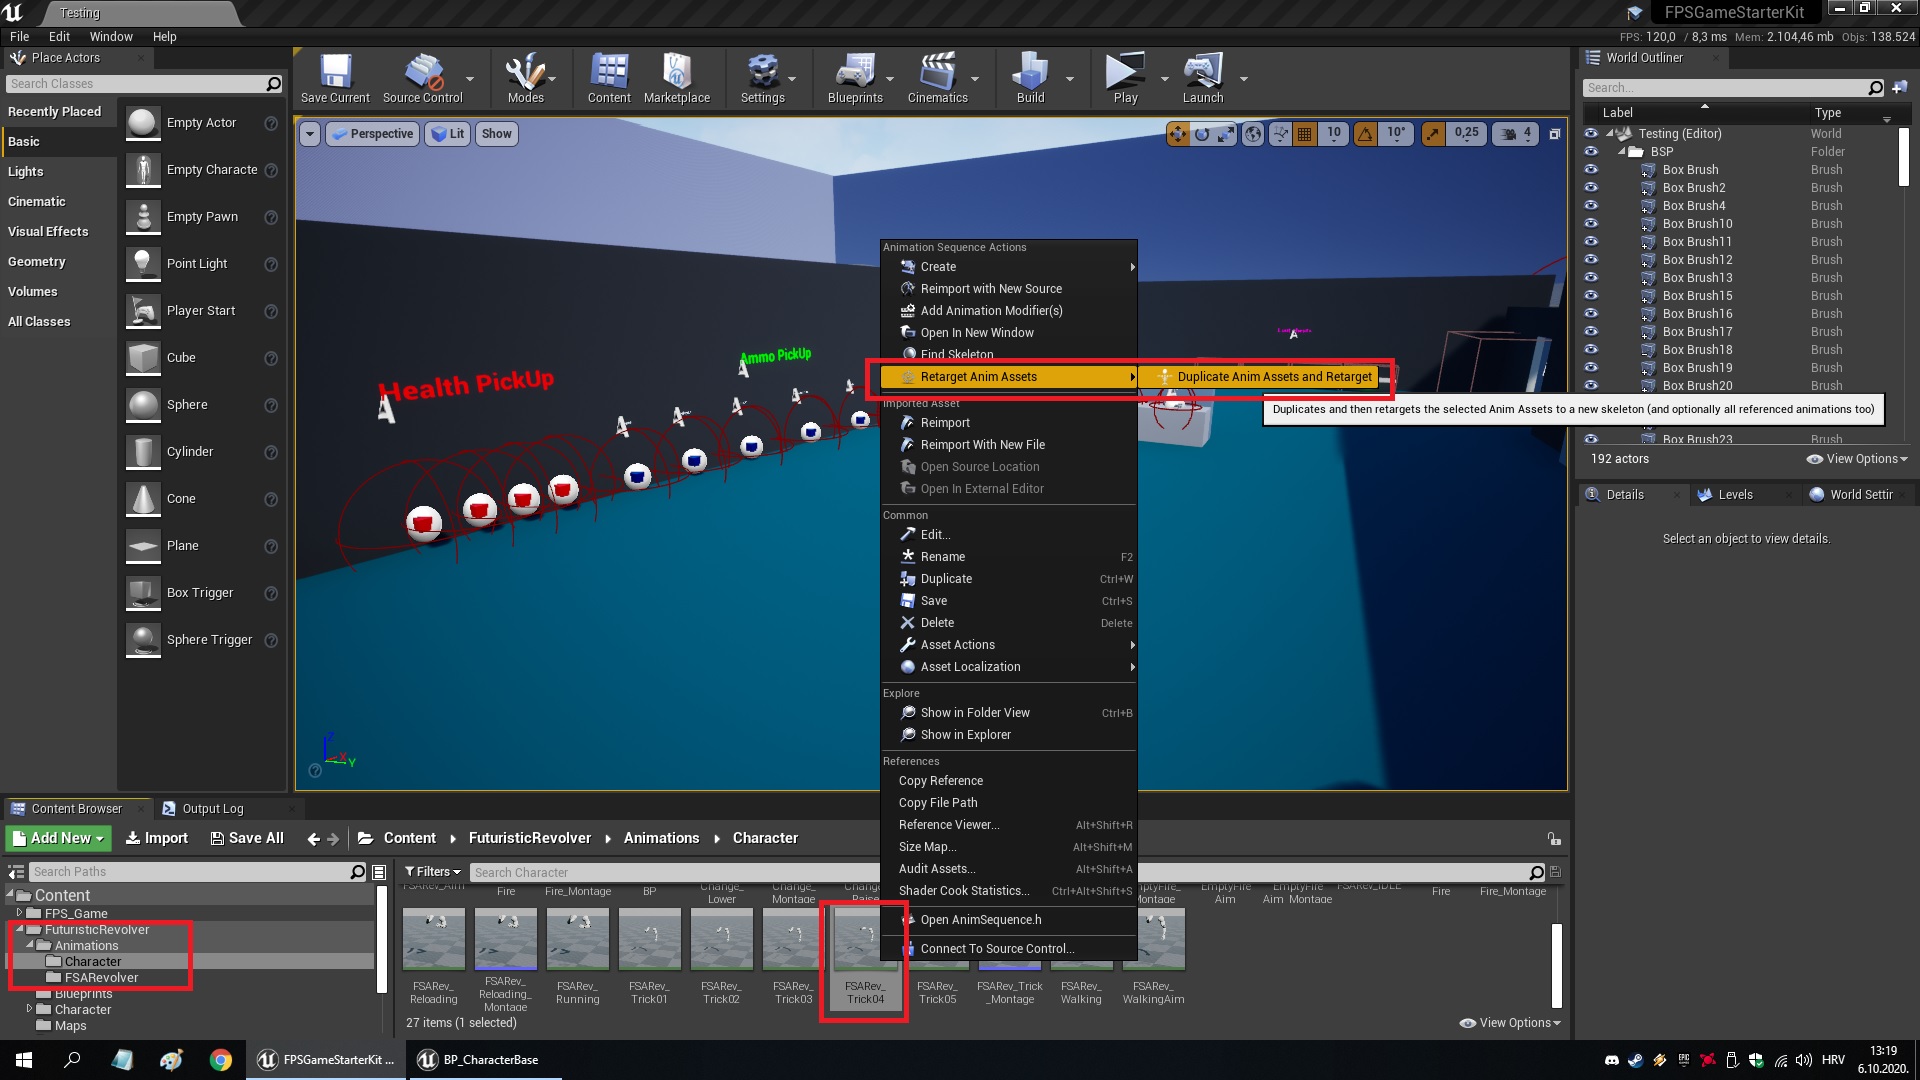
Task: Click the Save All button
Action: 246,838
